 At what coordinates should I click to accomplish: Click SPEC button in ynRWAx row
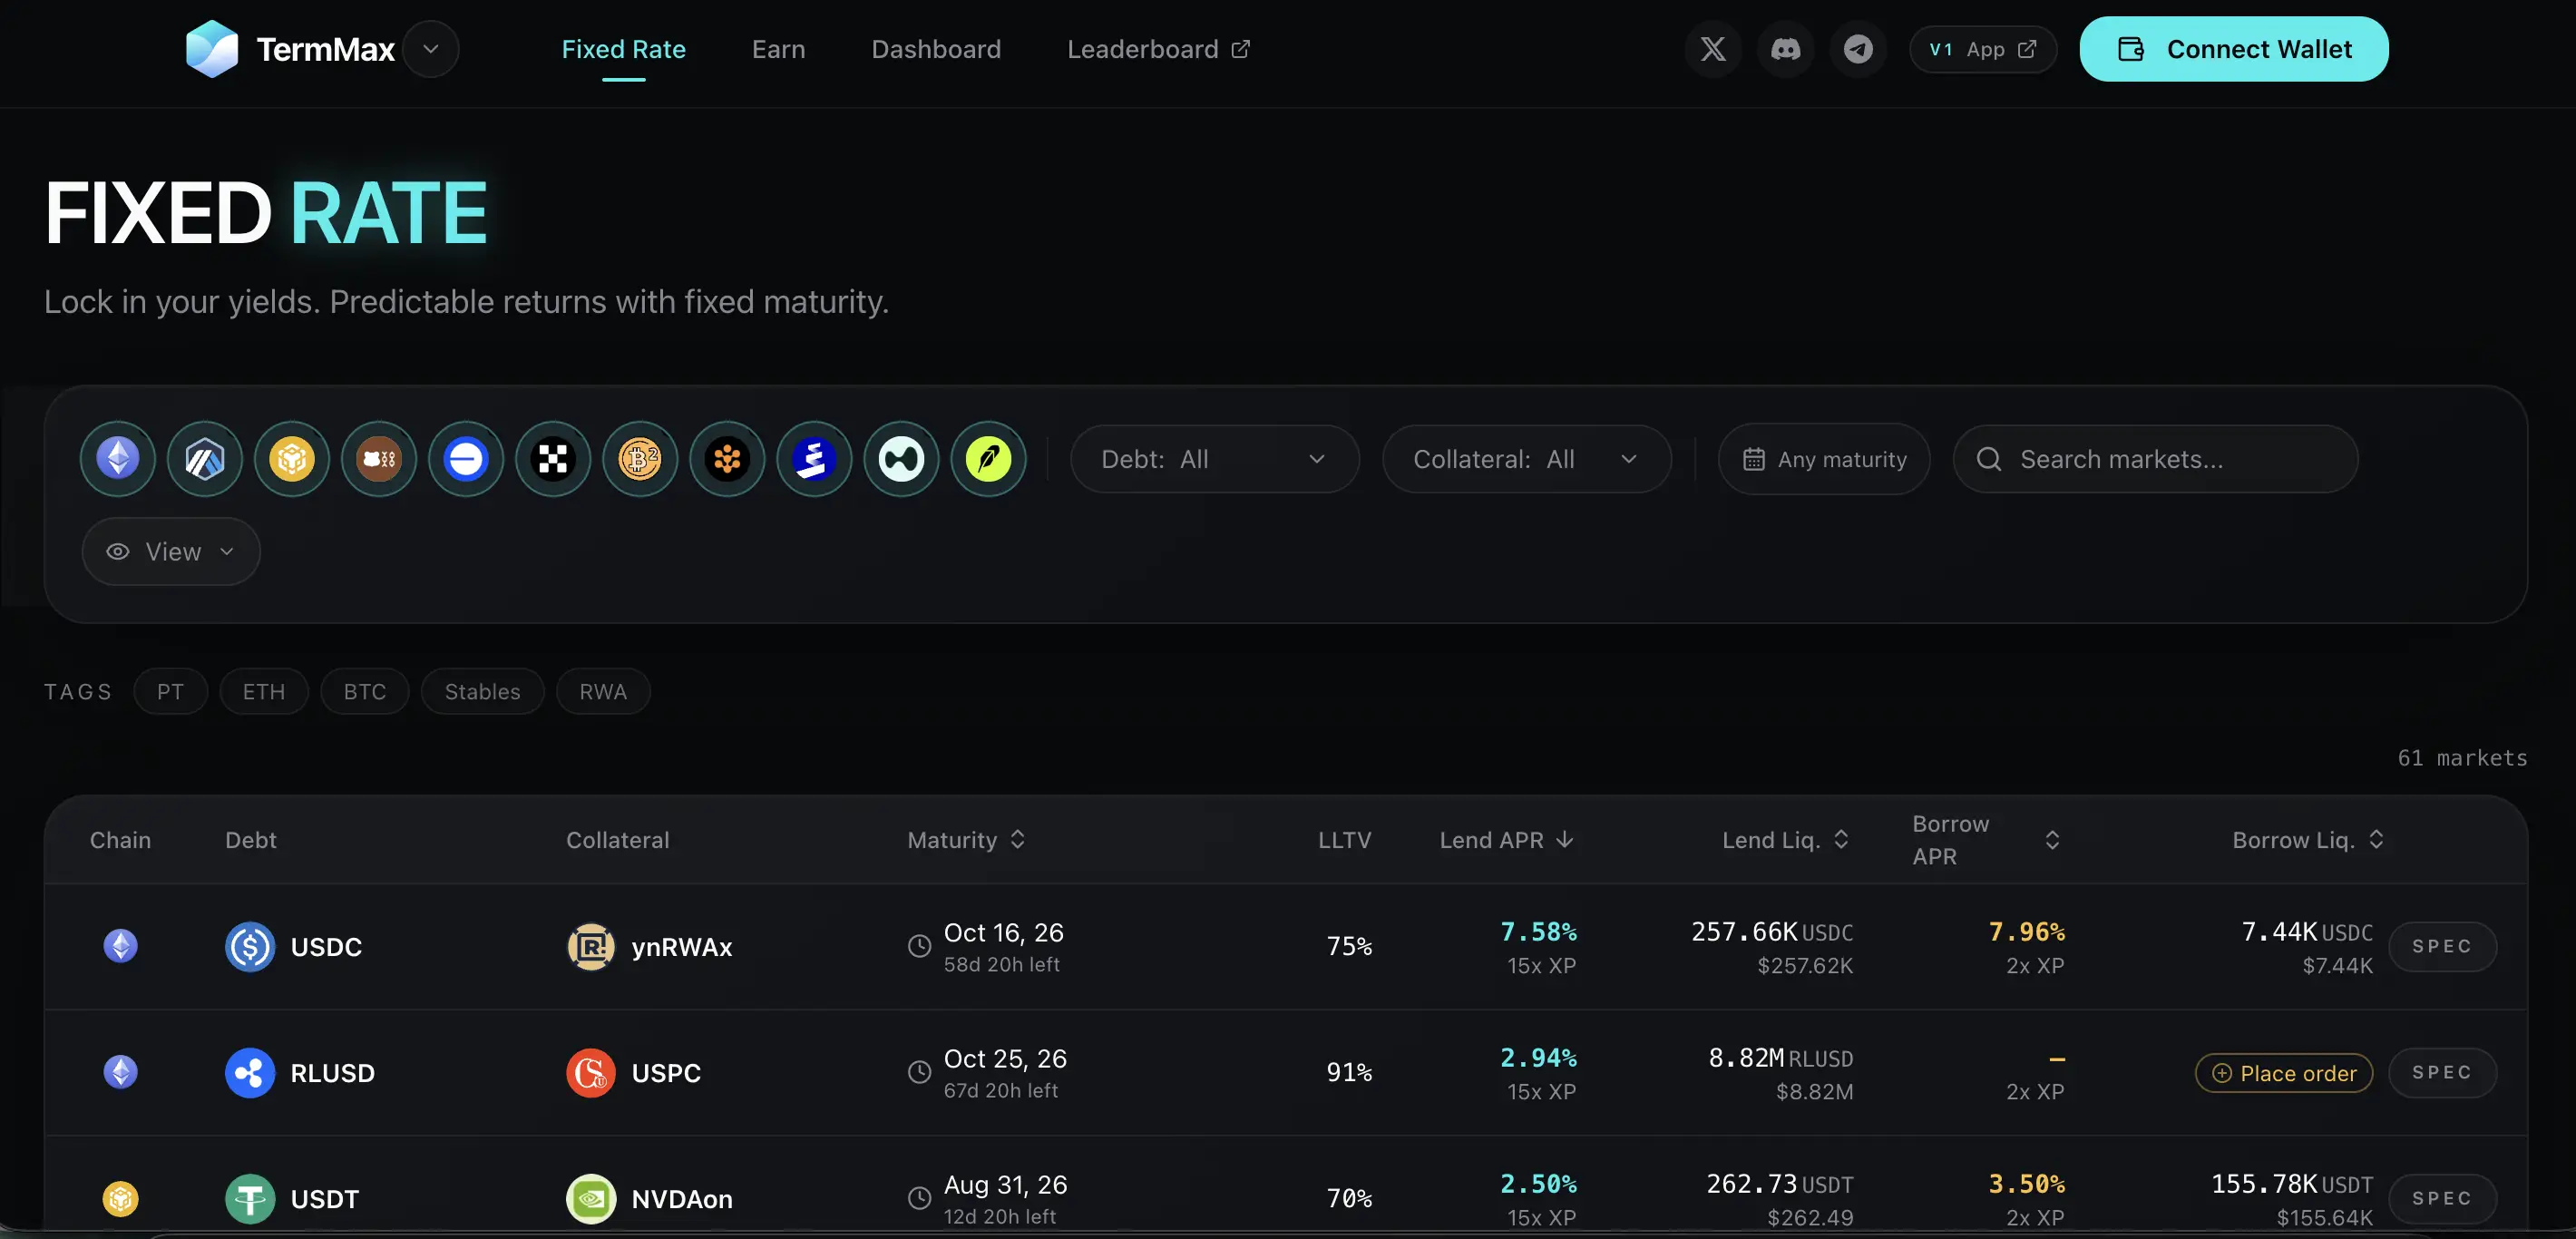2442,946
